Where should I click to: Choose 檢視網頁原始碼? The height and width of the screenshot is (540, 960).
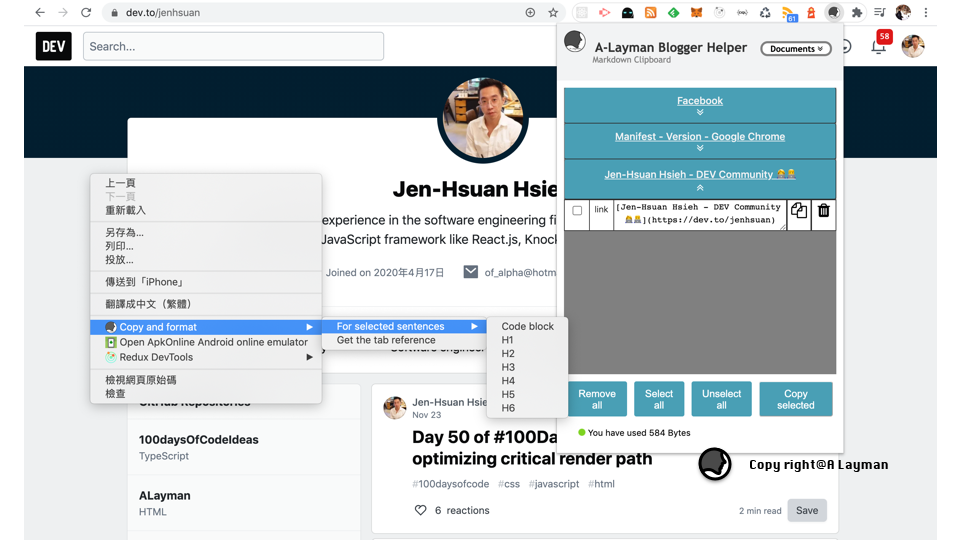pyautogui.click(x=206, y=380)
